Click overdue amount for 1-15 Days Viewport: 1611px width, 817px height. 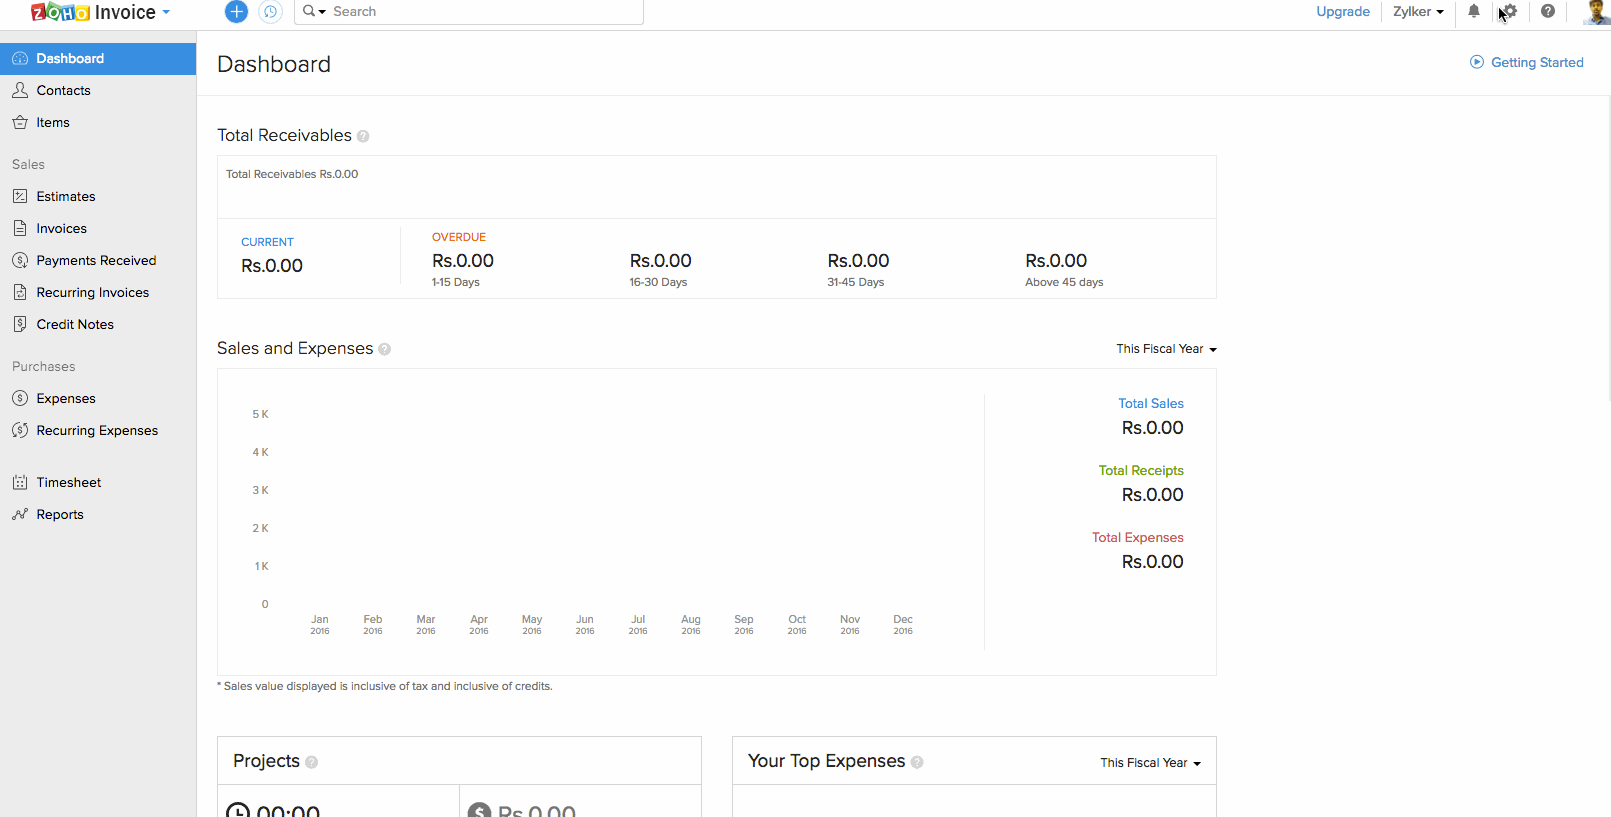tap(463, 261)
